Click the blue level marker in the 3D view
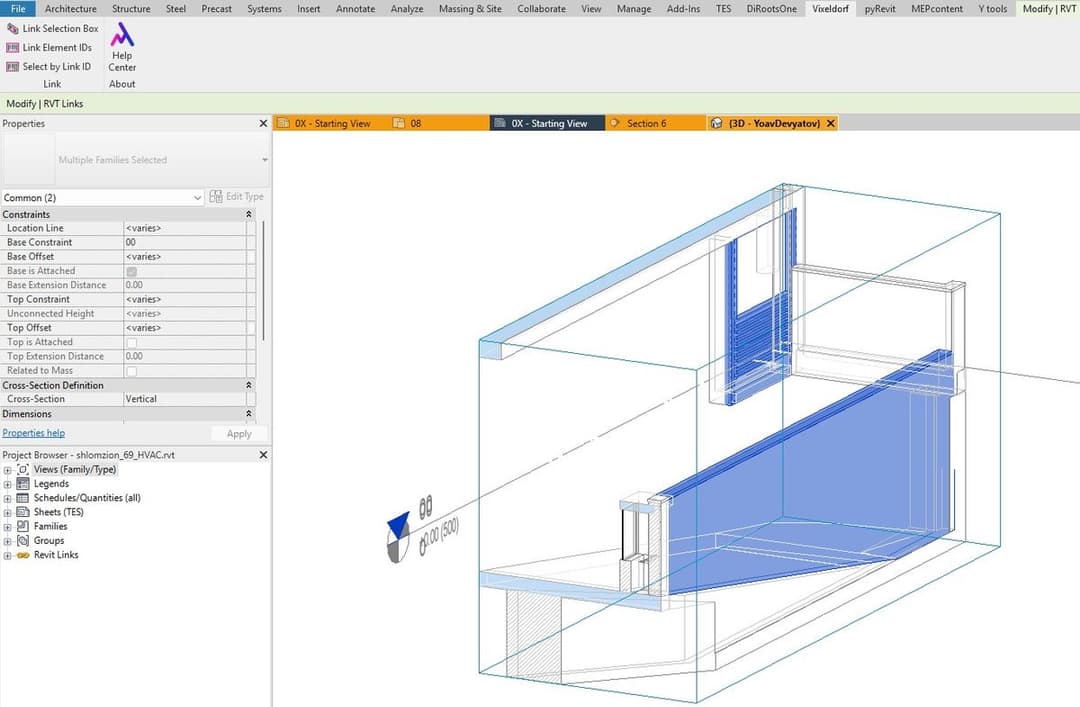 pyautogui.click(x=398, y=526)
